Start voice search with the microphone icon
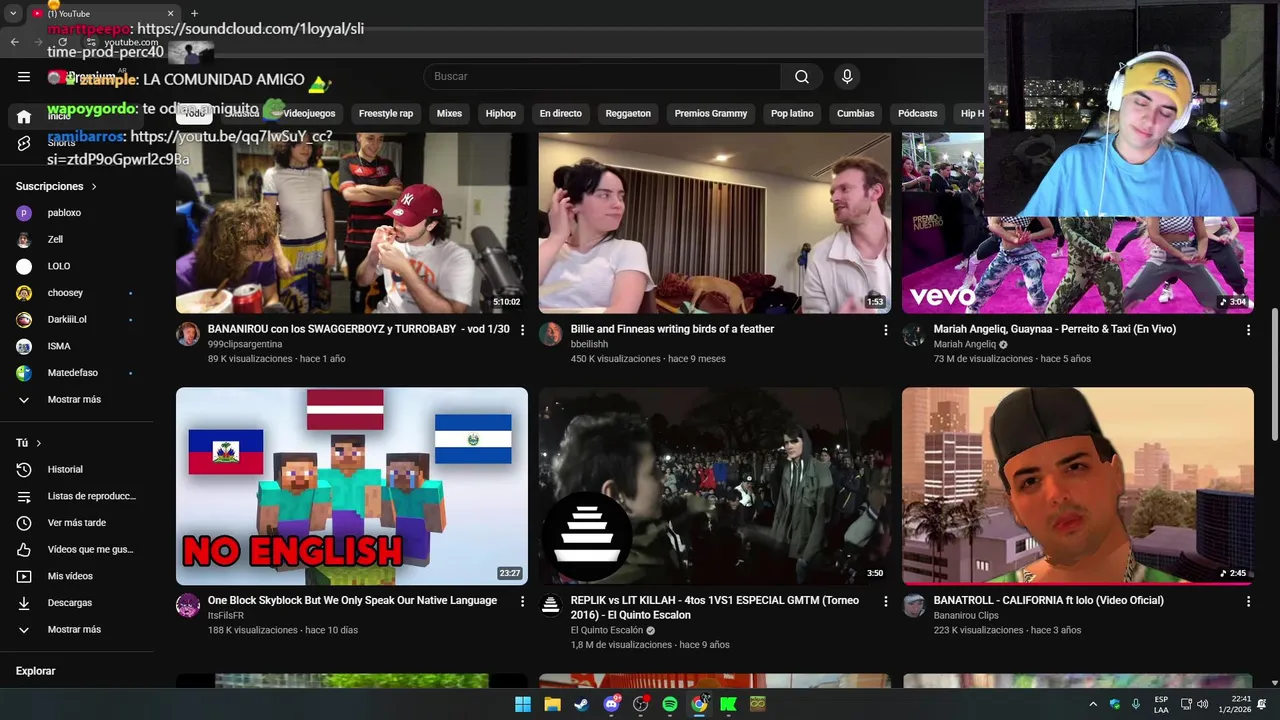 (847, 76)
